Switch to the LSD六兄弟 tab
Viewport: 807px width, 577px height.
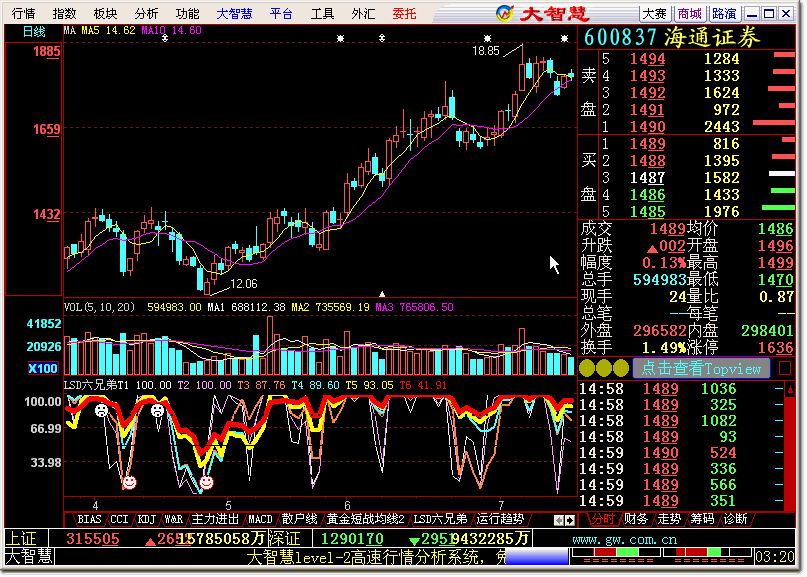441,519
